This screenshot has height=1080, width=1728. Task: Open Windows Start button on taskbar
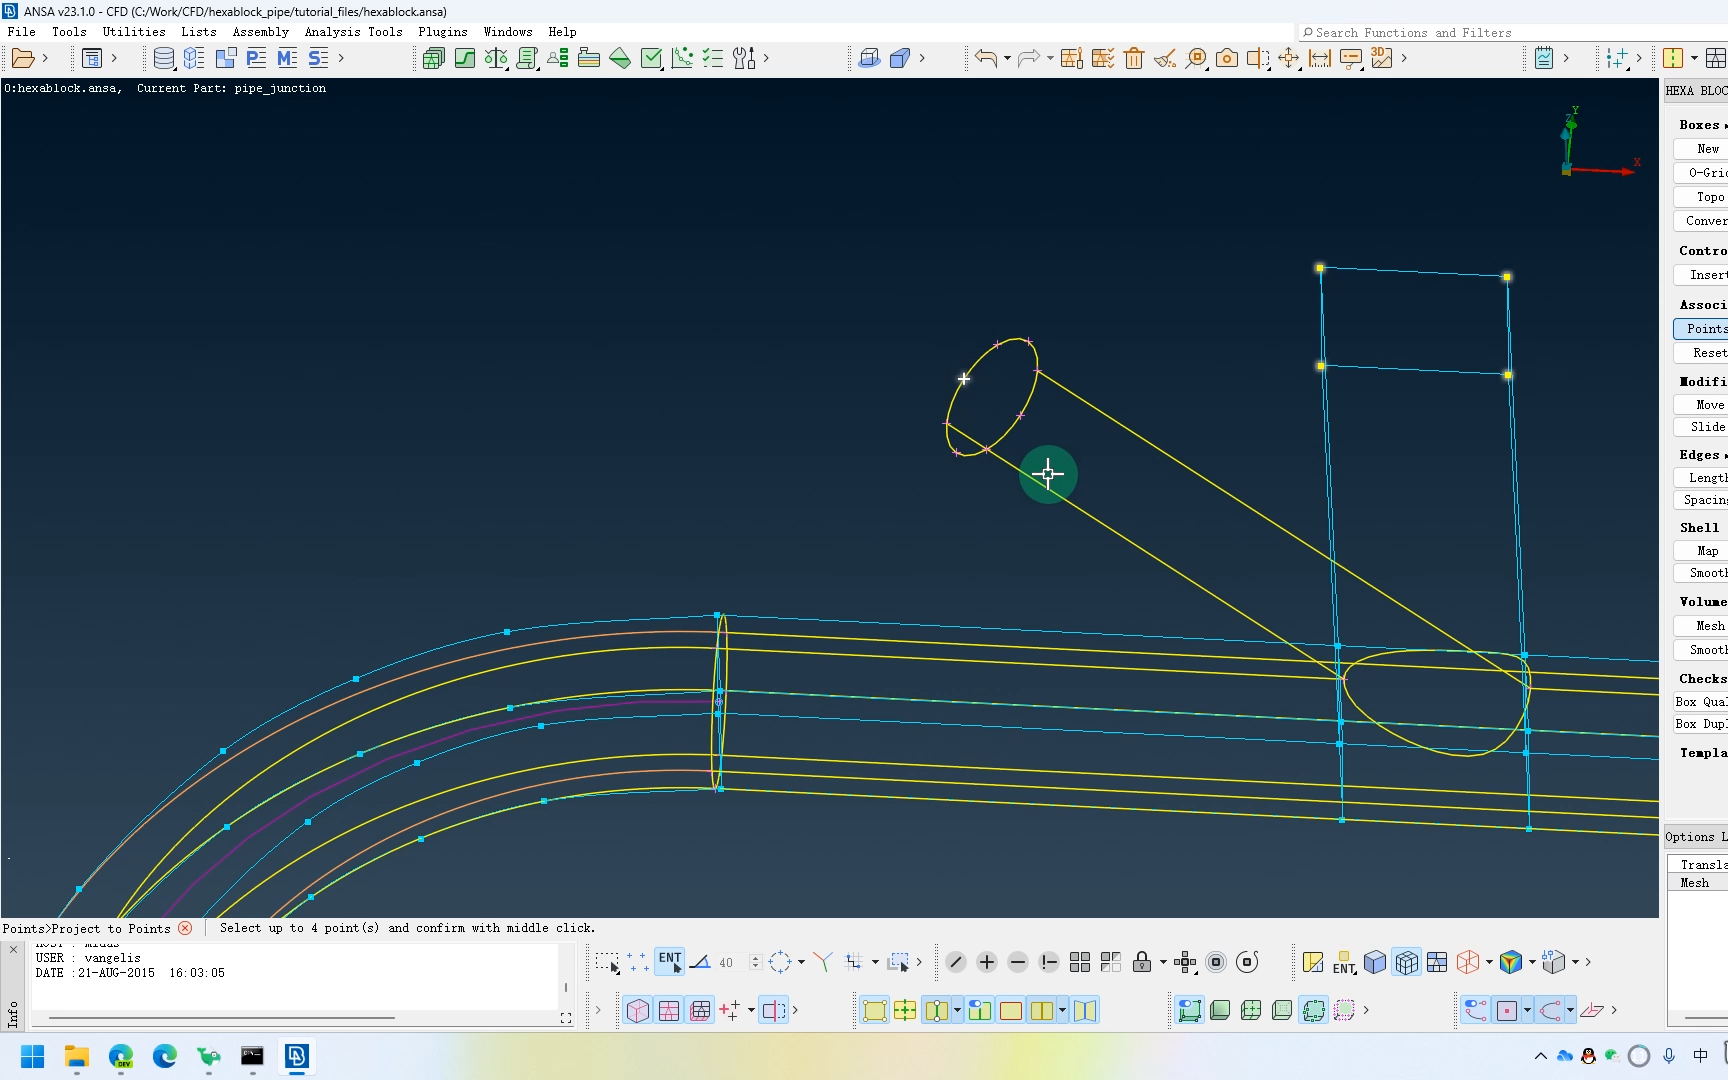click(x=32, y=1056)
